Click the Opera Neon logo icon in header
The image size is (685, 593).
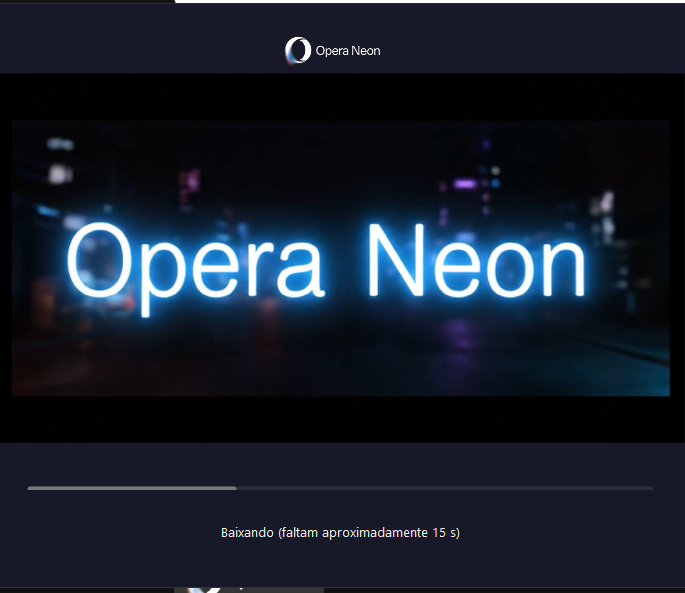297,51
